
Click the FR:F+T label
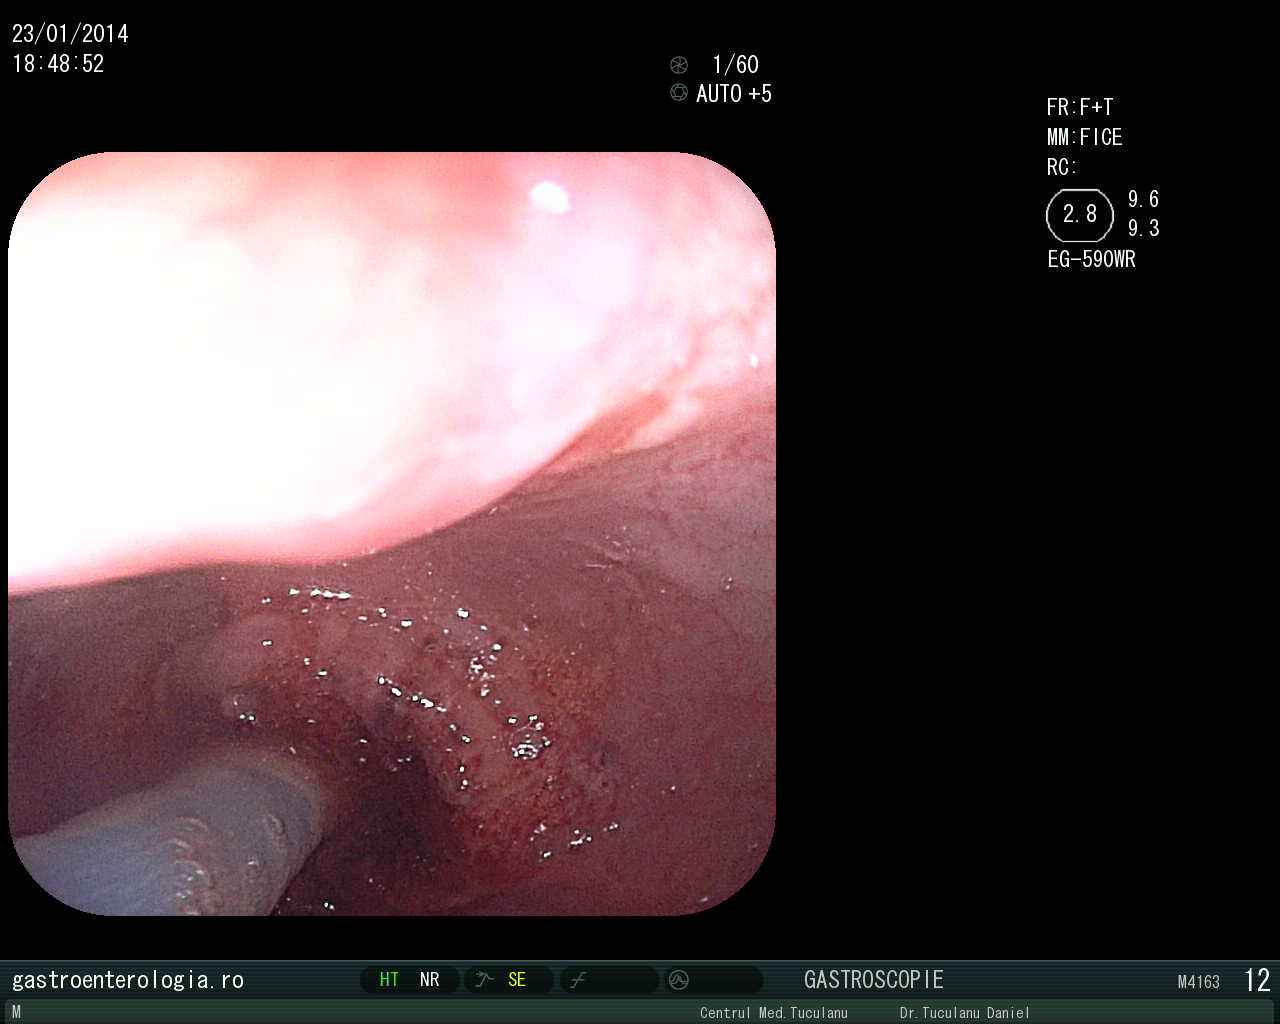(x=1080, y=107)
